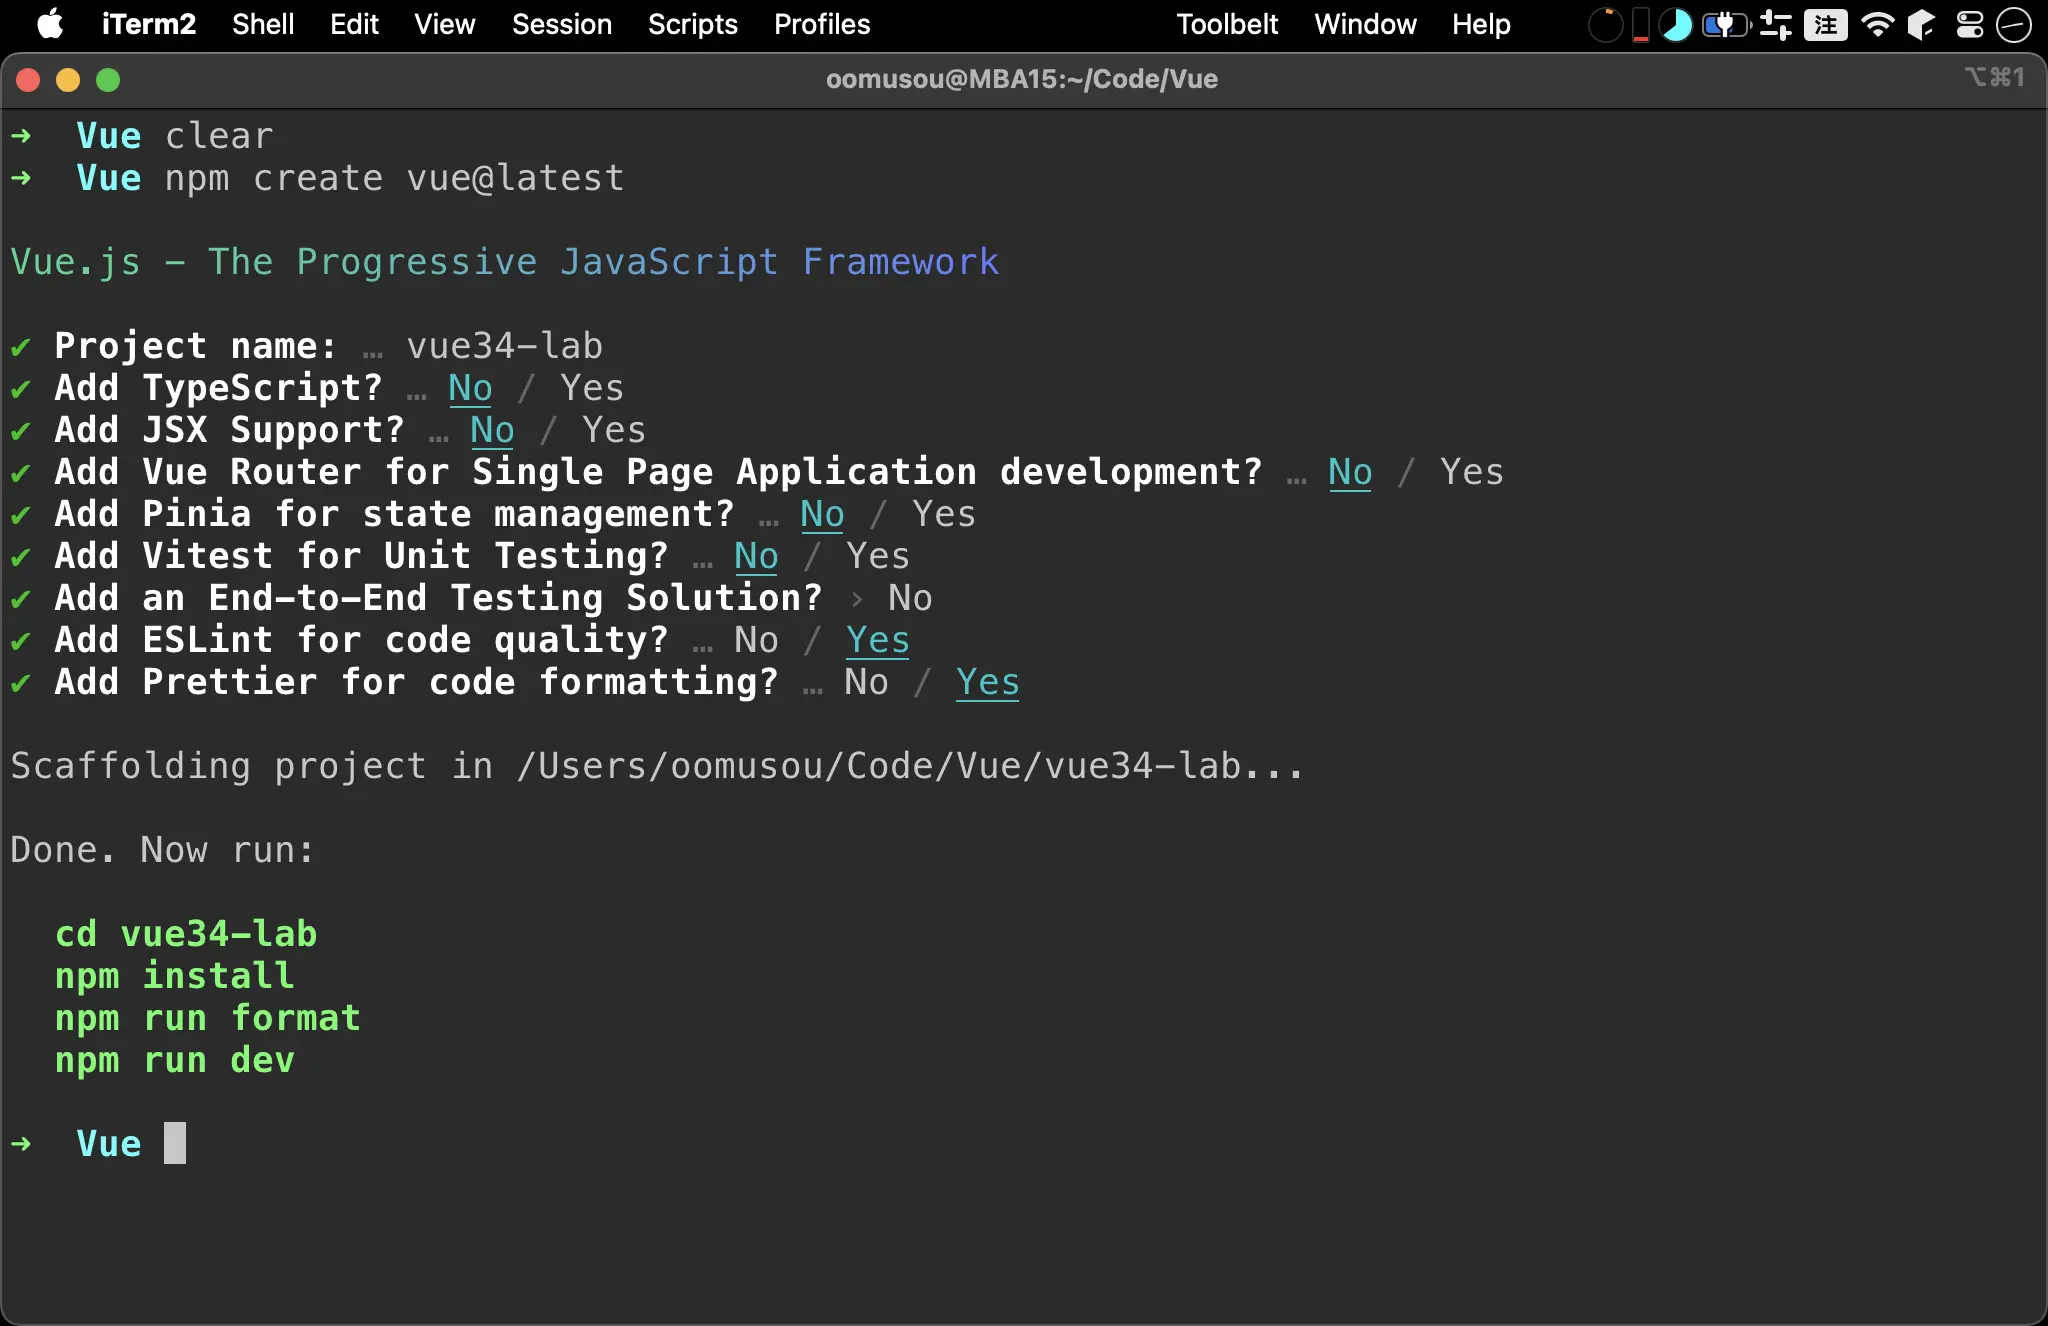Open the Window menu
2048x1326 pixels.
click(x=1365, y=24)
